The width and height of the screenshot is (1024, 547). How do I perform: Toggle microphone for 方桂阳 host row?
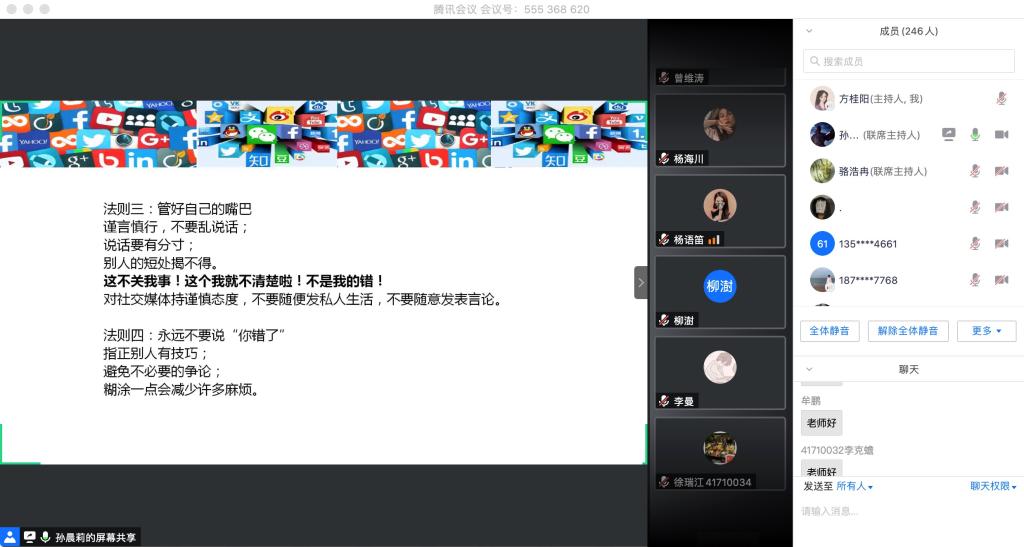[x=1000, y=99]
